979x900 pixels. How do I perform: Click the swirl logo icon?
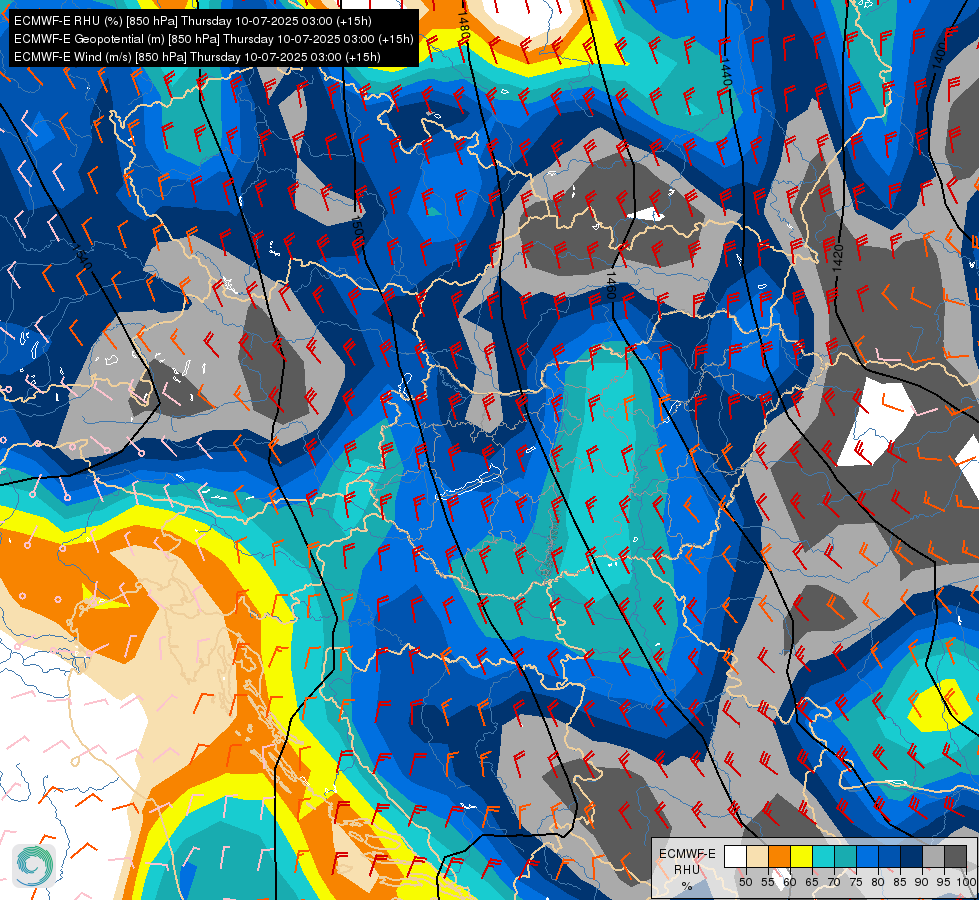(34, 866)
